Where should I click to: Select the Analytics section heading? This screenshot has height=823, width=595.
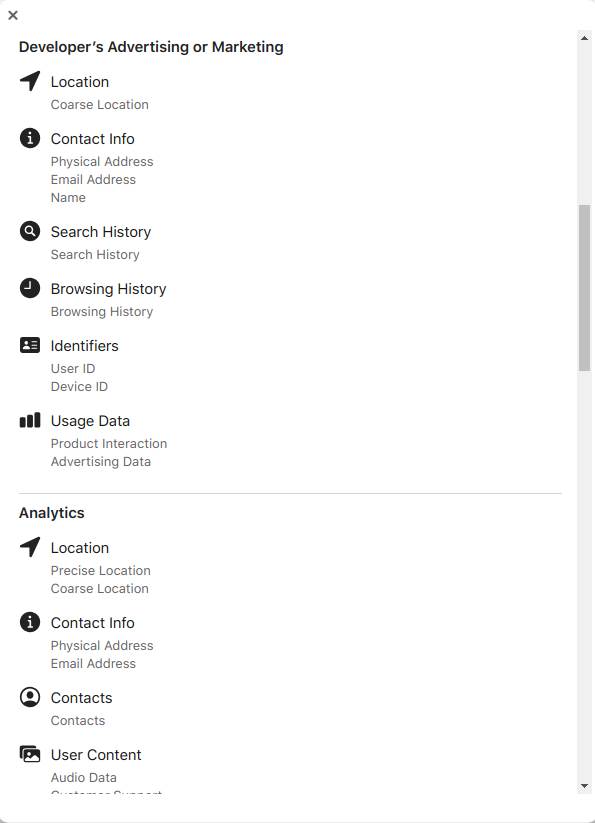[x=51, y=512]
